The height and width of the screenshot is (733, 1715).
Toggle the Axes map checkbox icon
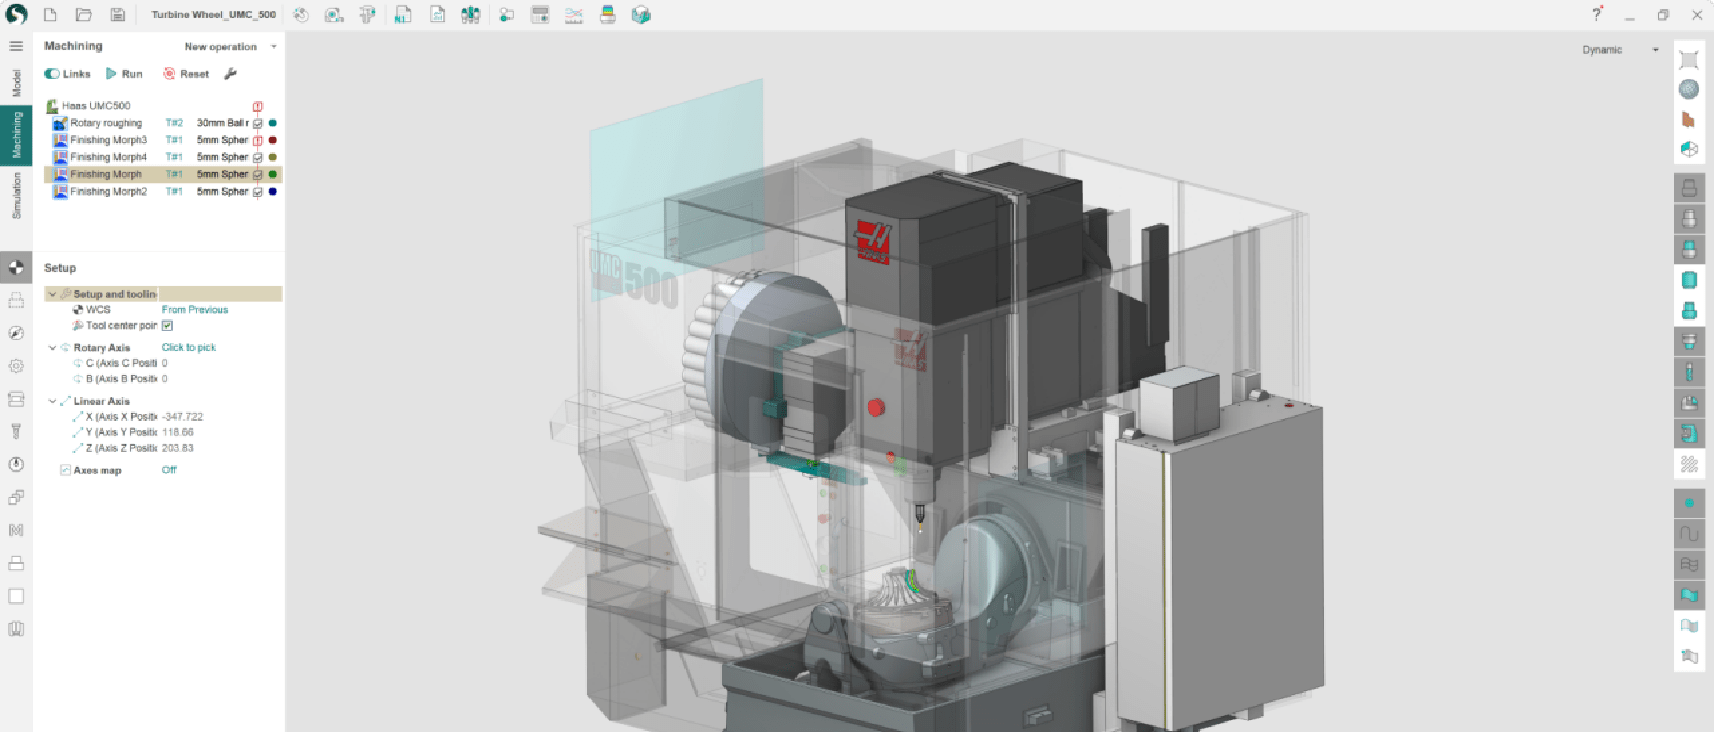point(65,470)
